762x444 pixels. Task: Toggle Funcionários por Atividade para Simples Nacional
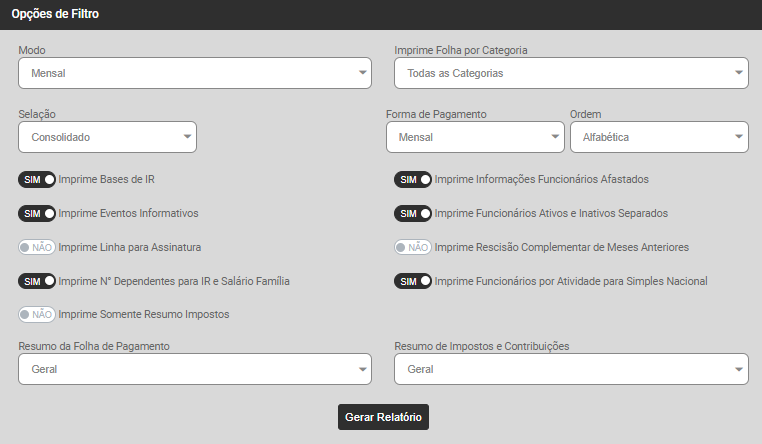point(412,281)
